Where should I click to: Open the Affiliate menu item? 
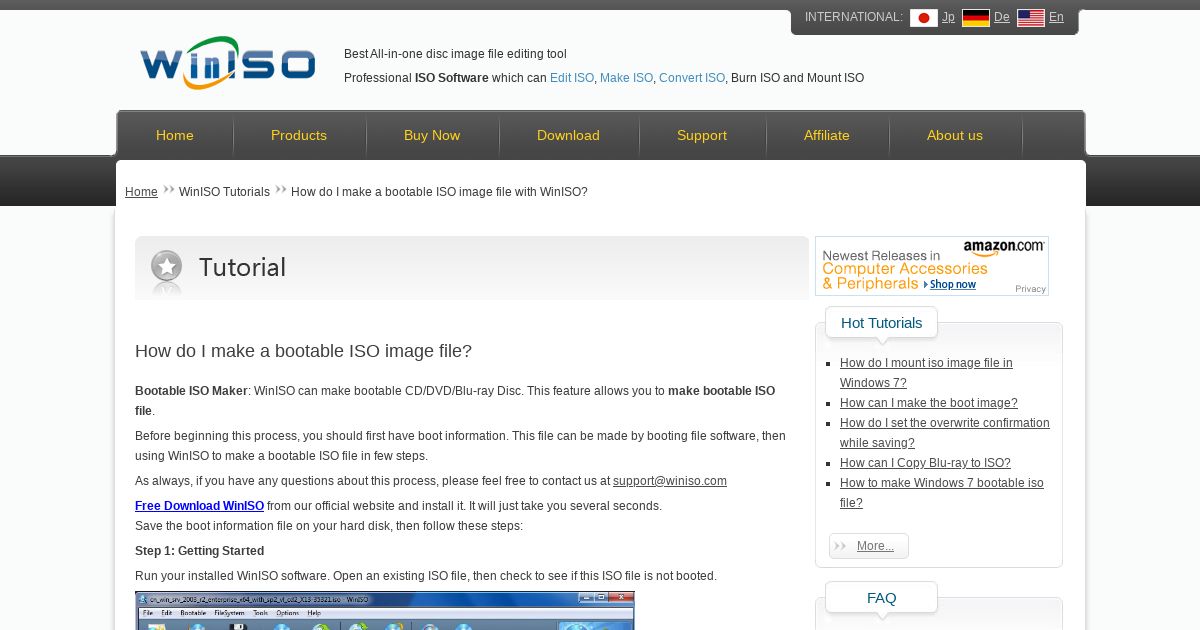tap(827, 135)
